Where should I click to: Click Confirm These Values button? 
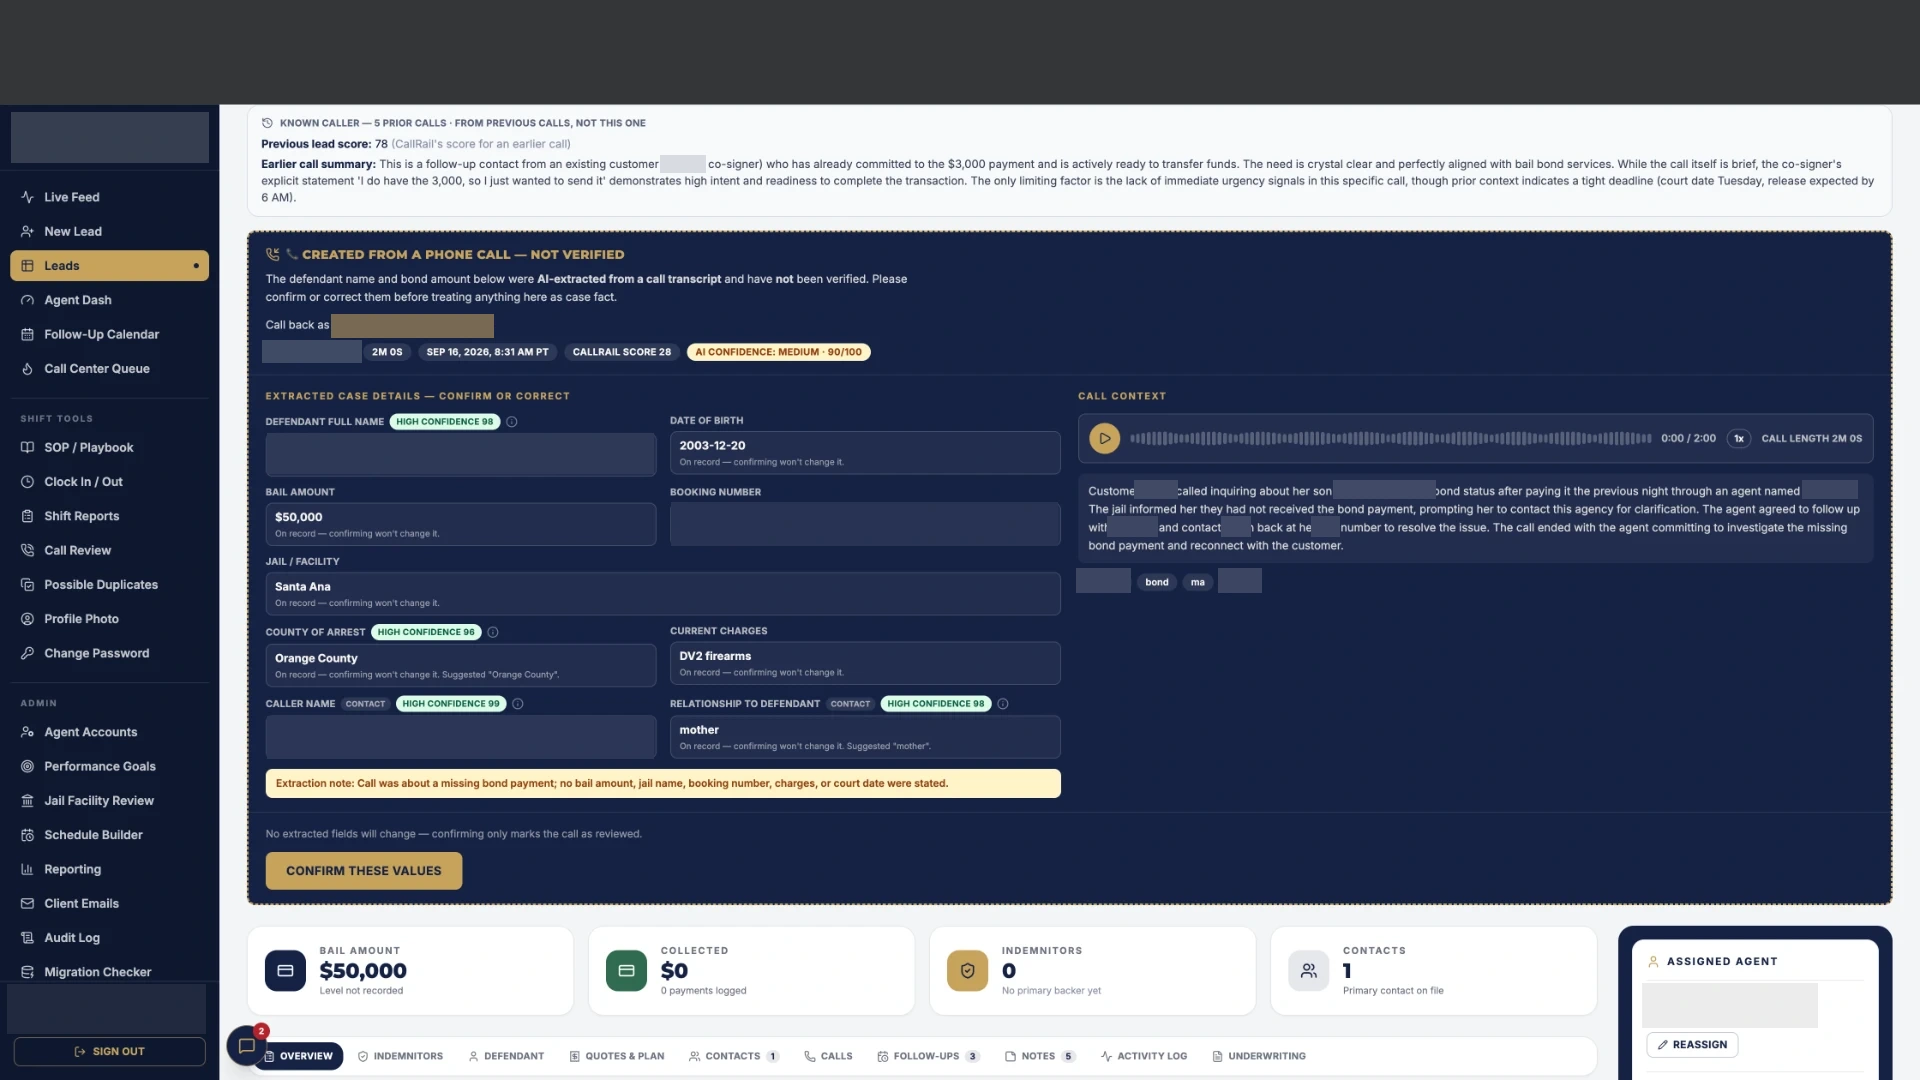point(364,871)
